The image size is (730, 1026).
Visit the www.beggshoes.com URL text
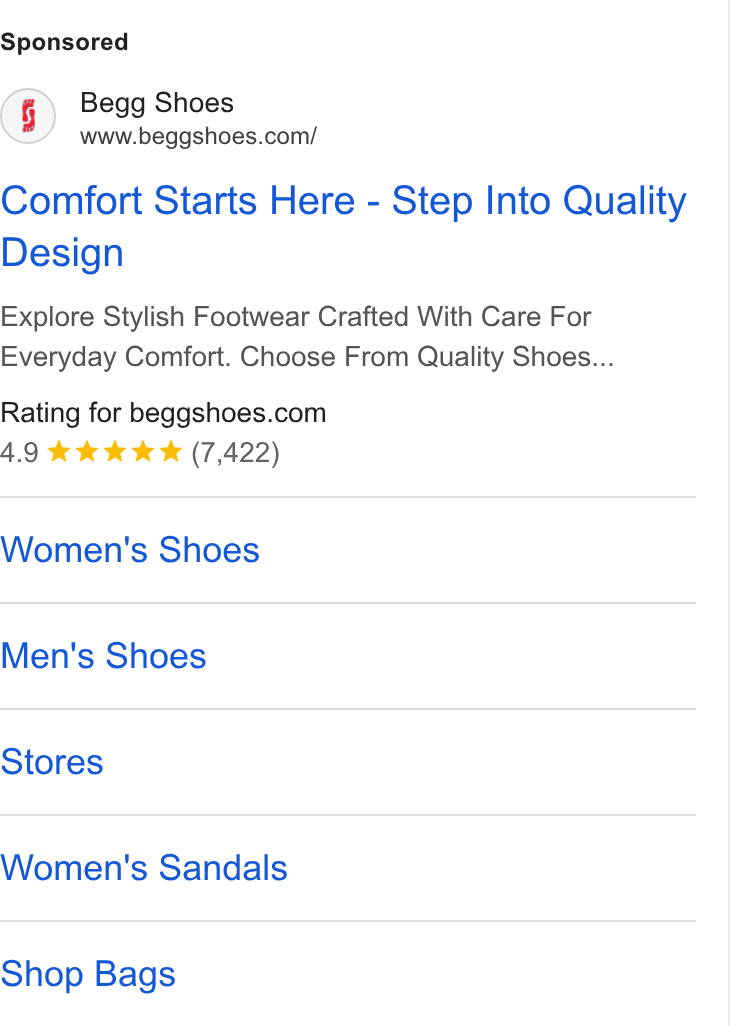tap(198, 136)
